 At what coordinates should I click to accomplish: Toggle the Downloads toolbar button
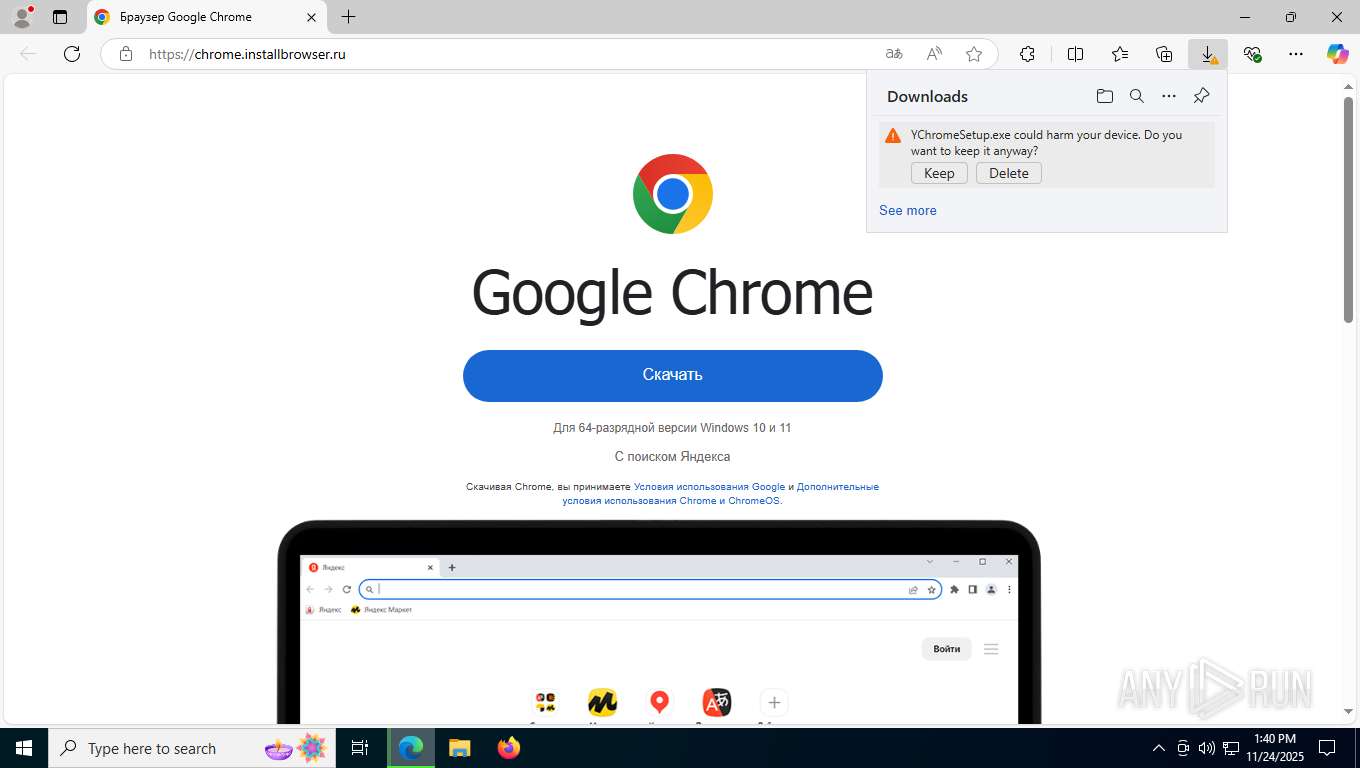[1208, 54]
